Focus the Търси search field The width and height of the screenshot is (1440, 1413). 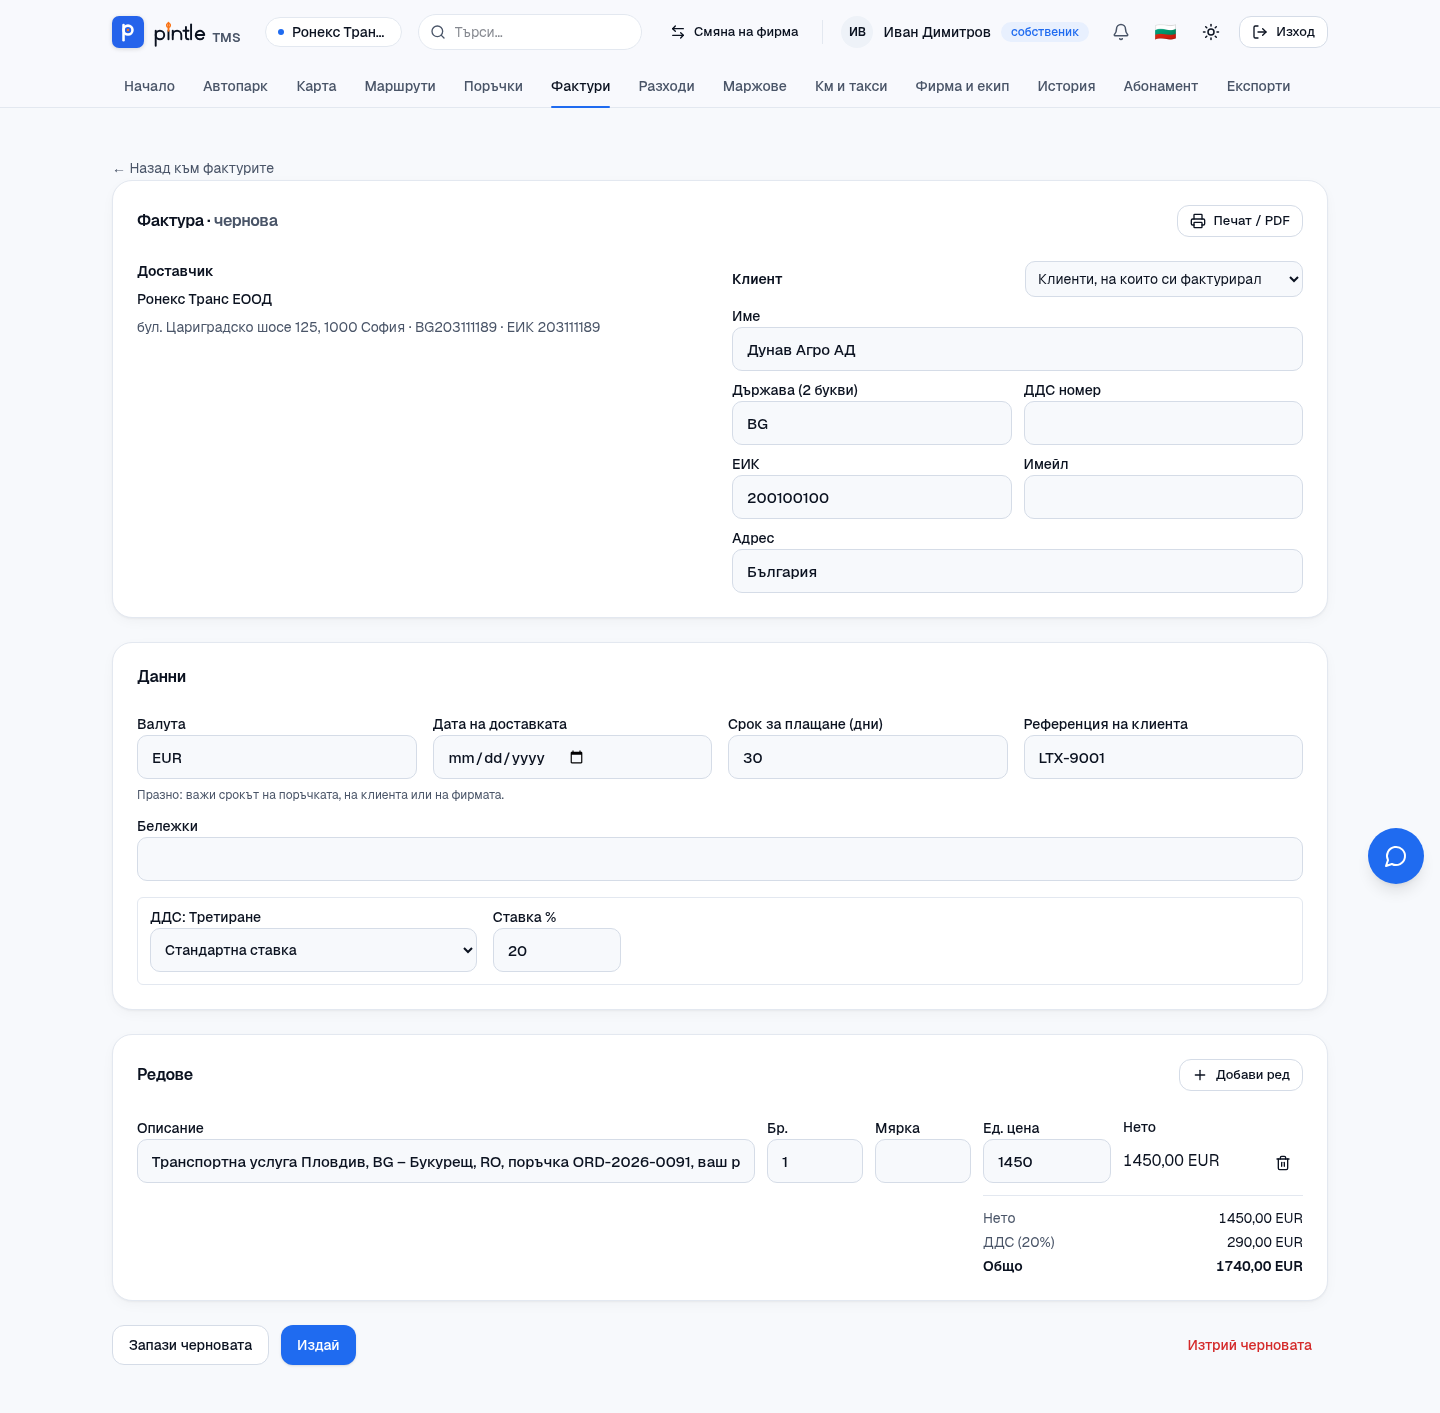click(530, 32)
